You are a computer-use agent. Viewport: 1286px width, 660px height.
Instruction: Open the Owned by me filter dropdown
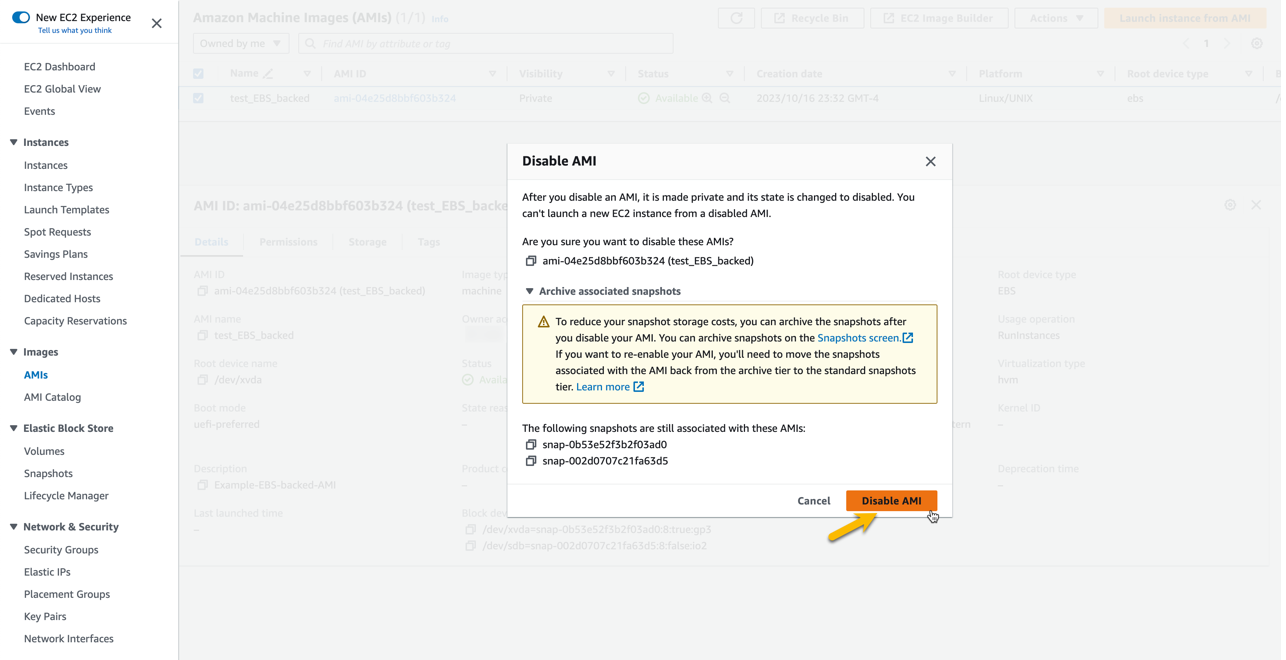[x=240, y=43]
